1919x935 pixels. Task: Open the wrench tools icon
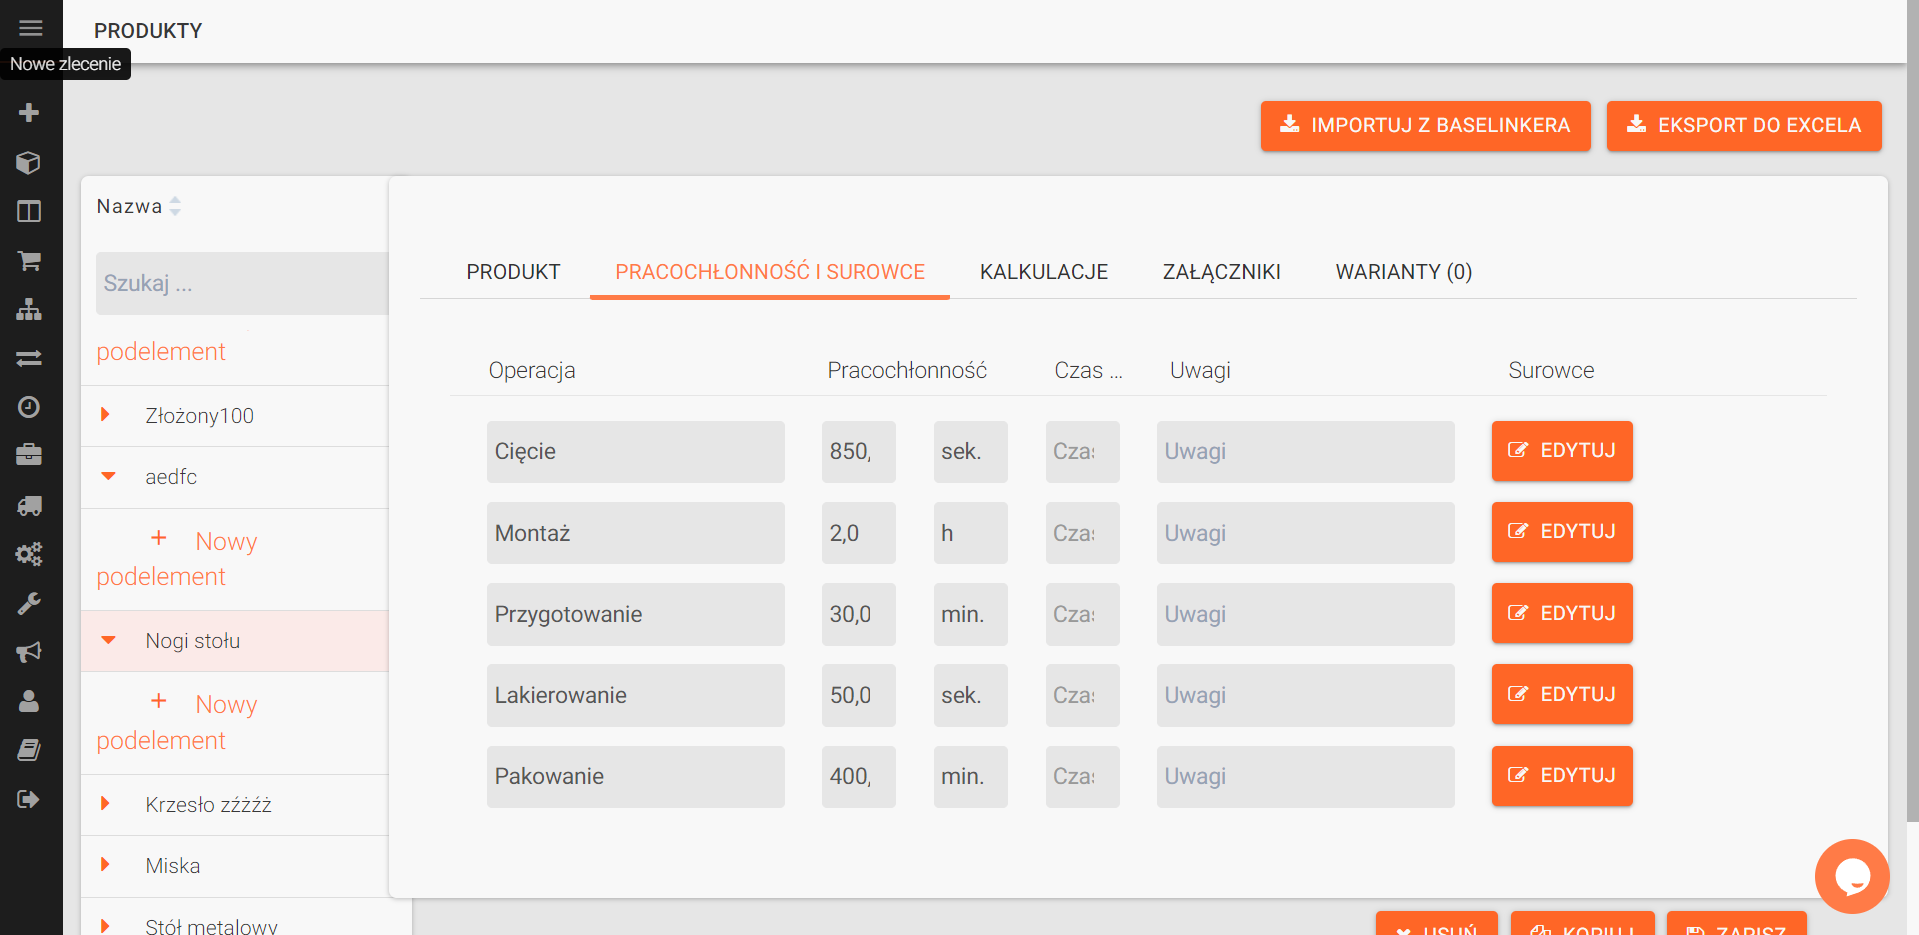pyautogui.click(x=29, y=603)
